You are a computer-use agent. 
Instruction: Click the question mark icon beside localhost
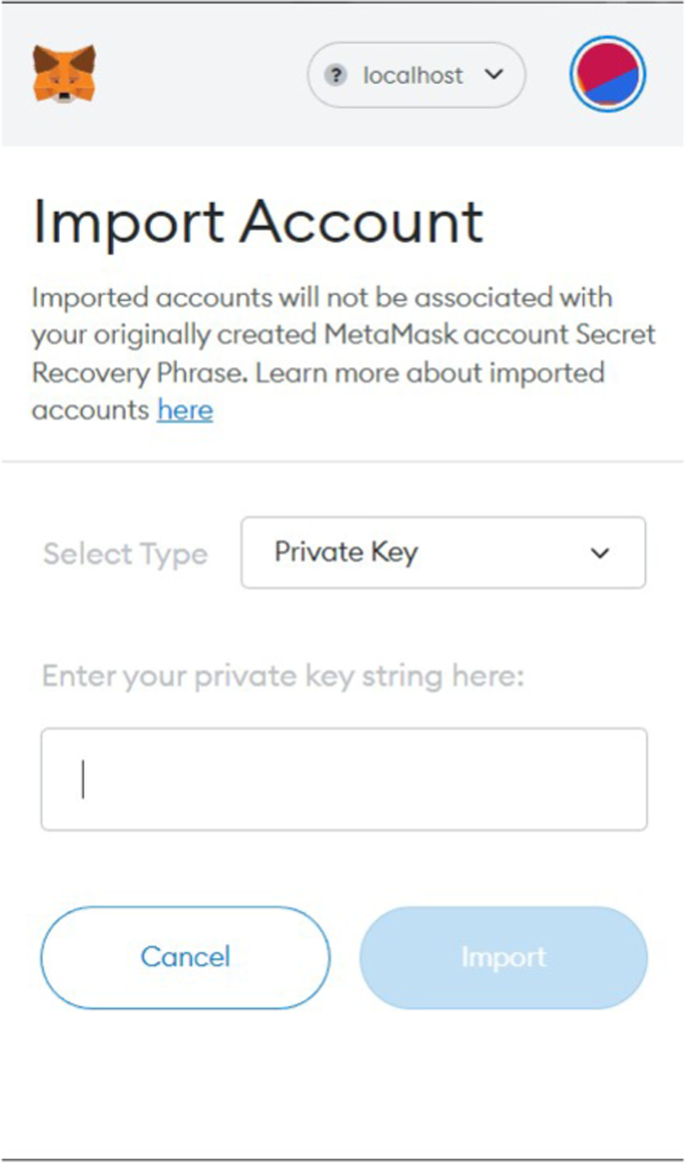[338, 75]
